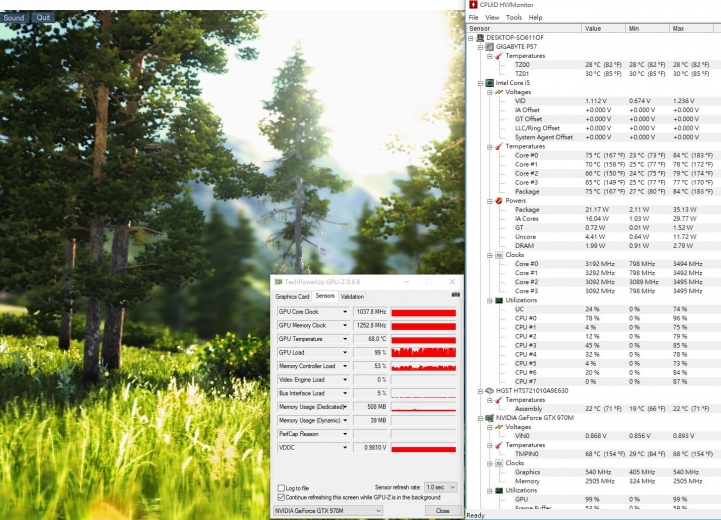Open the Video Engine Load sensor dropdown
The height and width of the screenshot is (520, 721).
coord(345,380)
